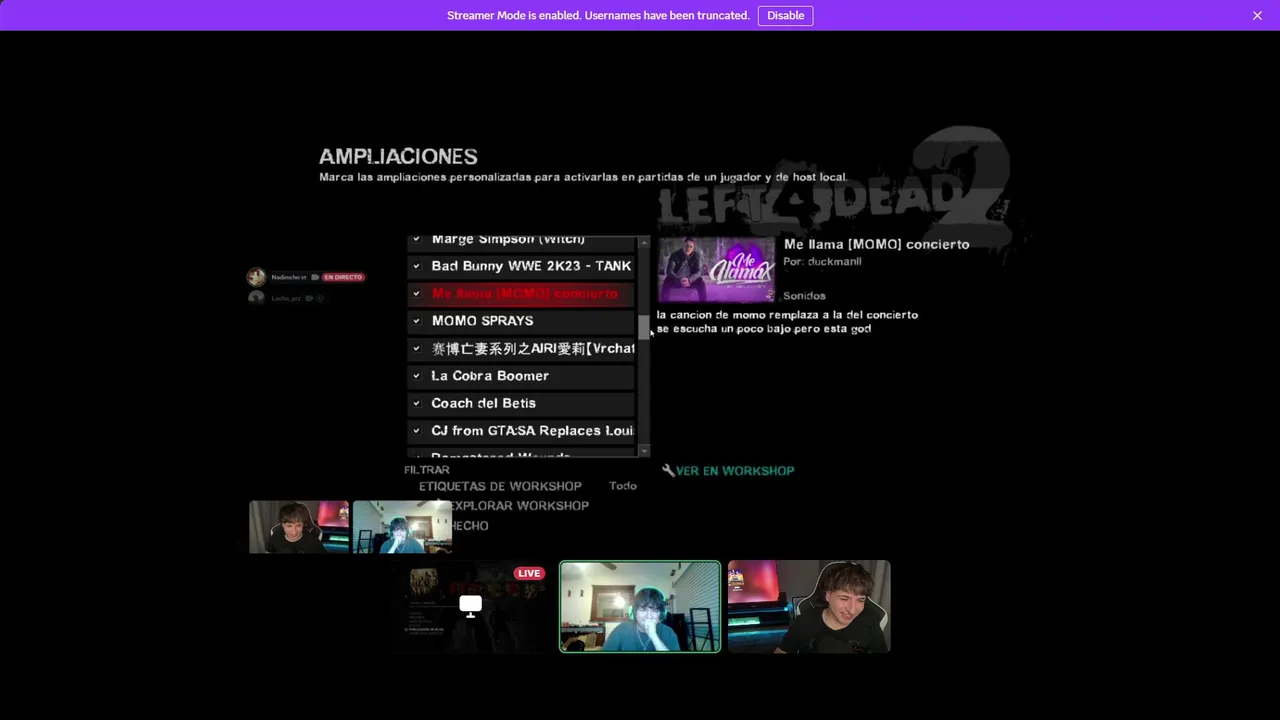
Task: Select the laughing person webcam tile at right
Action: click(809, 606)
